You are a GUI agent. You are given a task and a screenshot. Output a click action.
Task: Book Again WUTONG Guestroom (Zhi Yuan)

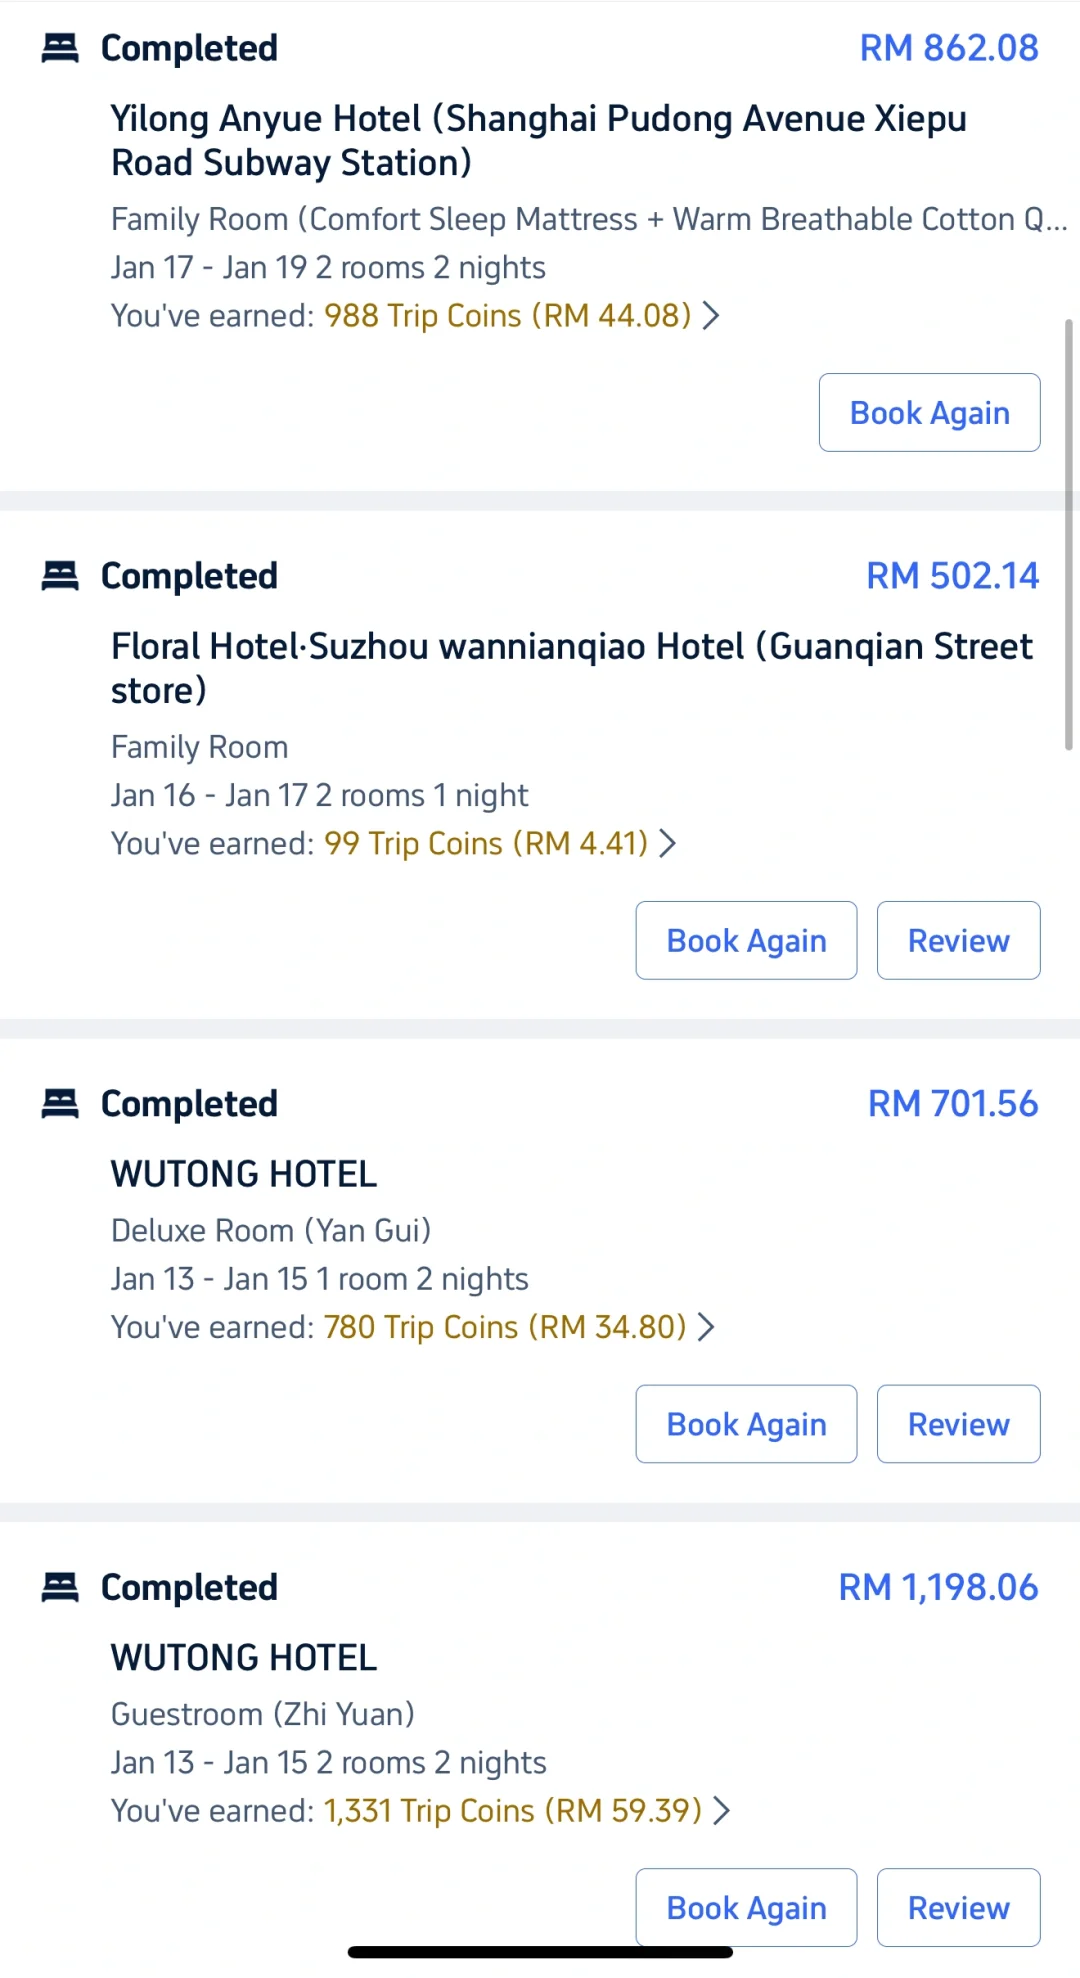coord(746,1908)
